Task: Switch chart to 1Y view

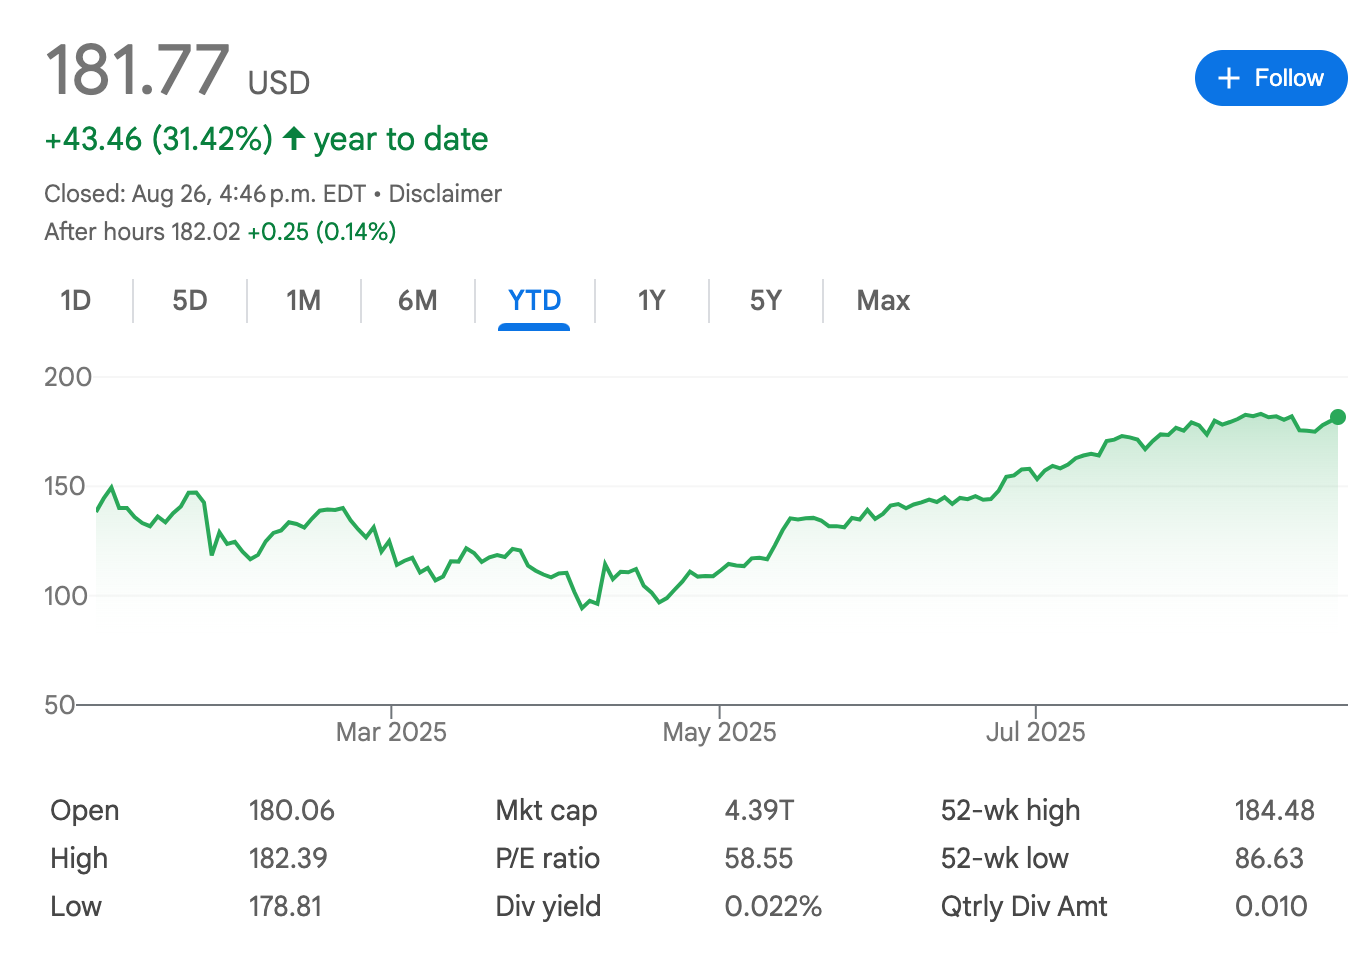Action: (651, 301)
